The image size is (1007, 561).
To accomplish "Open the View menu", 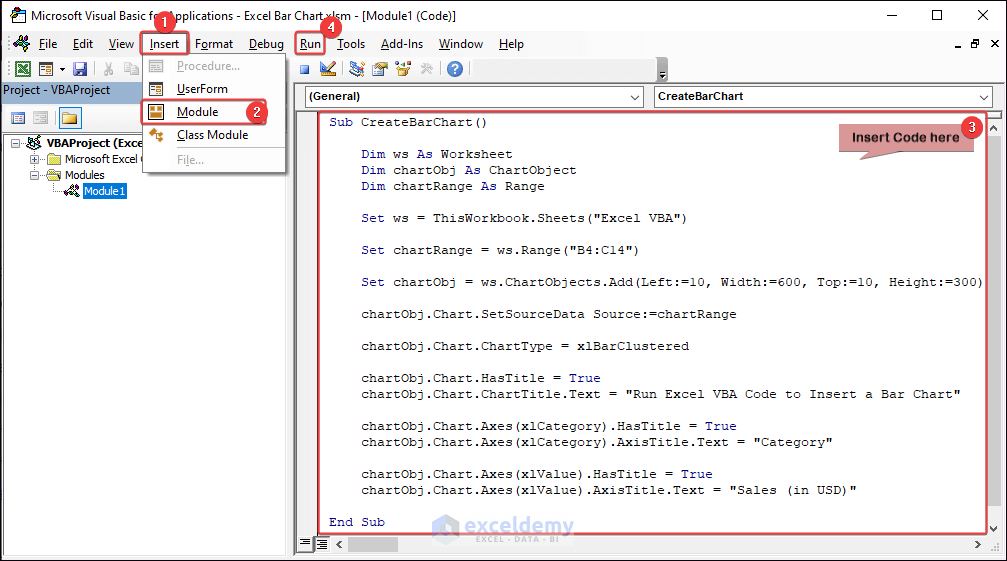I will coord(121,44).
